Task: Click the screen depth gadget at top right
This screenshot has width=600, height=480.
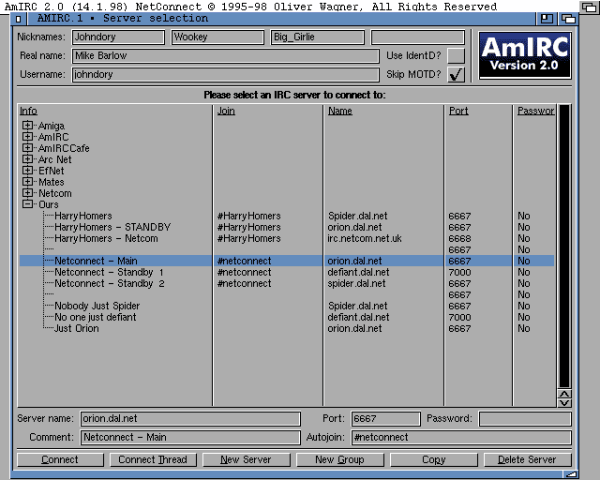Action: pyautogui.click(x=589, y=7)
